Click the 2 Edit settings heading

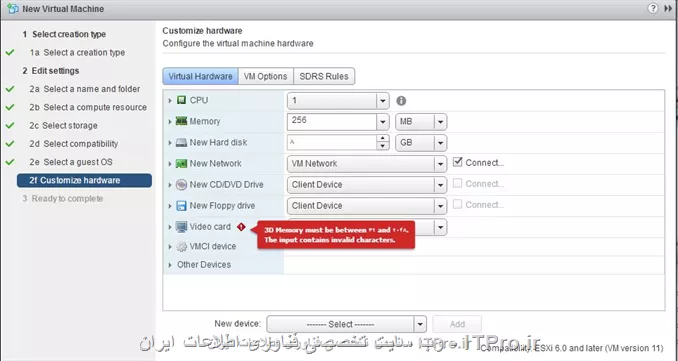51,71
